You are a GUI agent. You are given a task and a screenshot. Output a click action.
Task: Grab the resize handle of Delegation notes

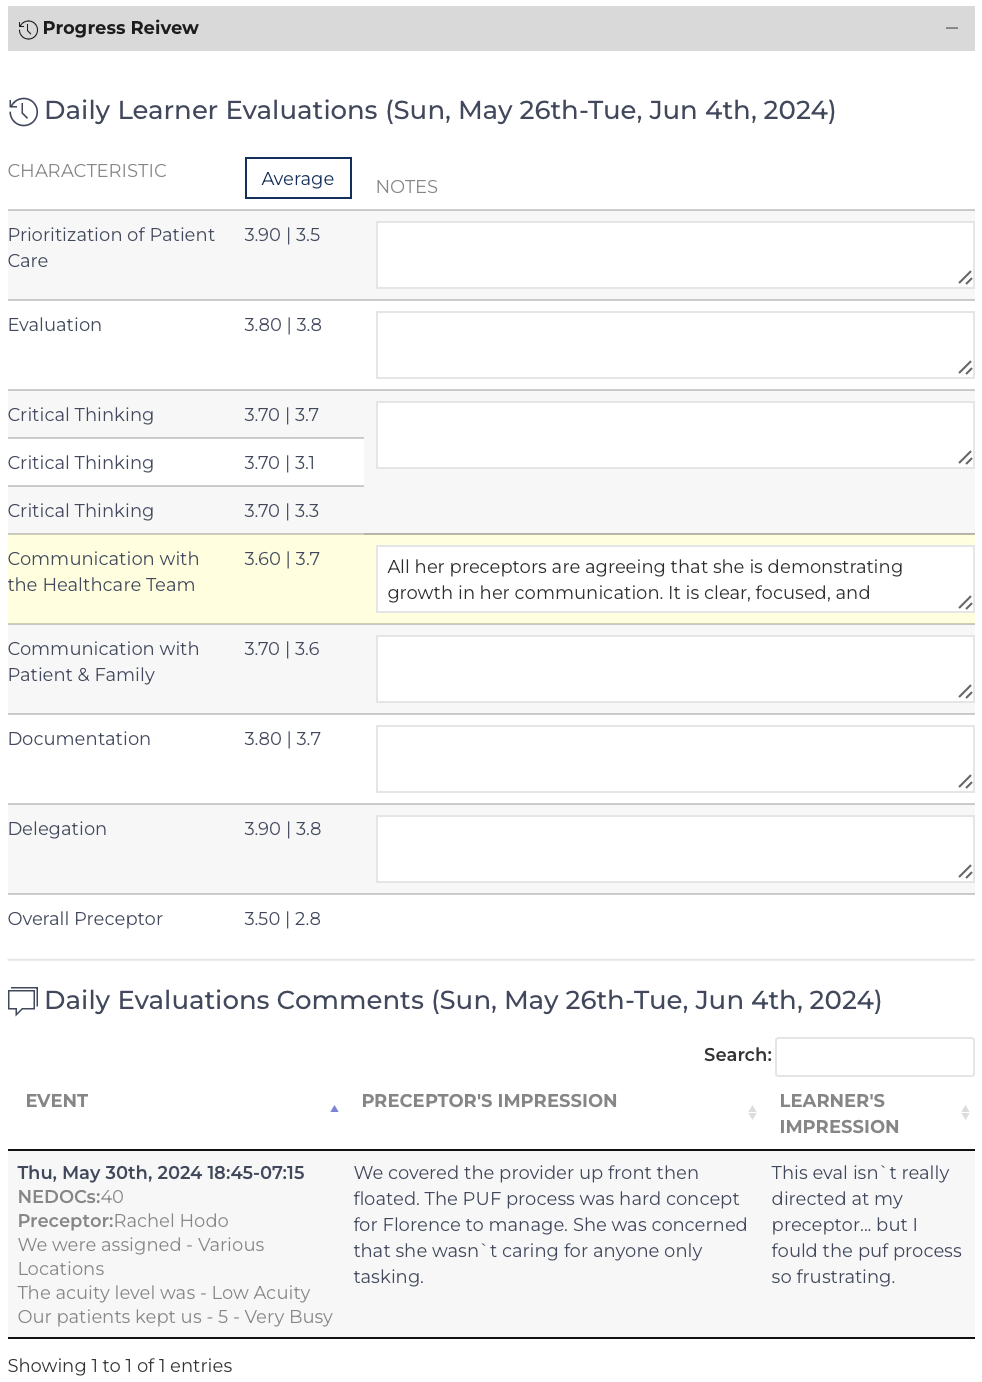(x=965, y=872)
